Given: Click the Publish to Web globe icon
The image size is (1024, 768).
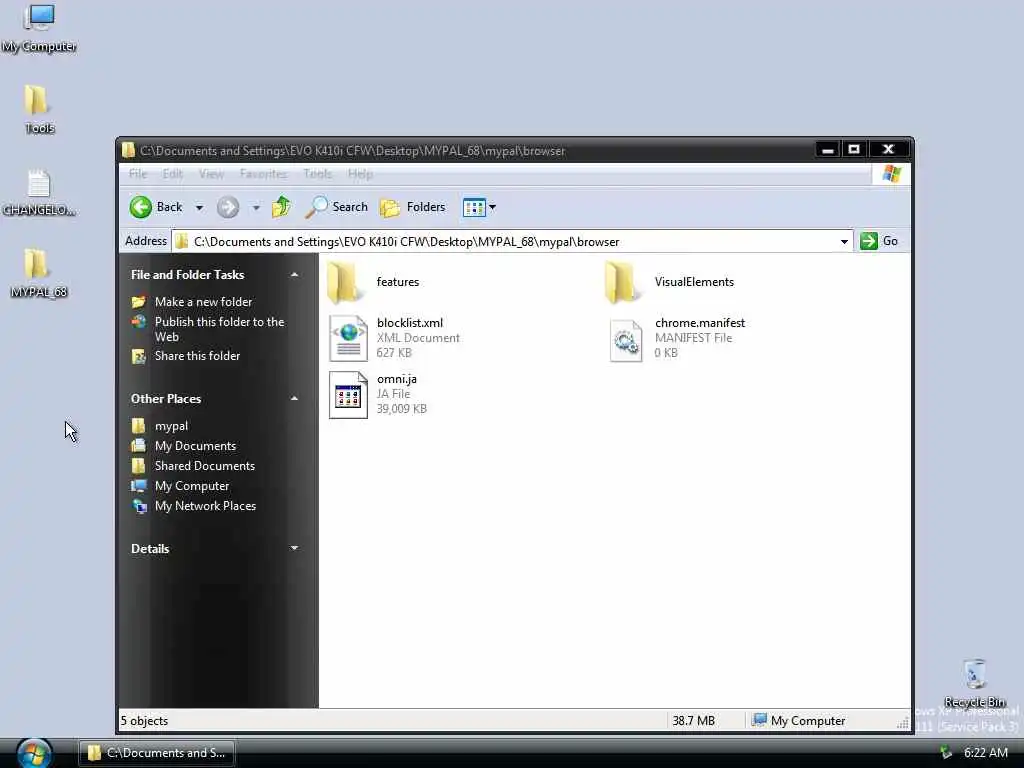Looking at the screenshot, I should click(138, 322).
